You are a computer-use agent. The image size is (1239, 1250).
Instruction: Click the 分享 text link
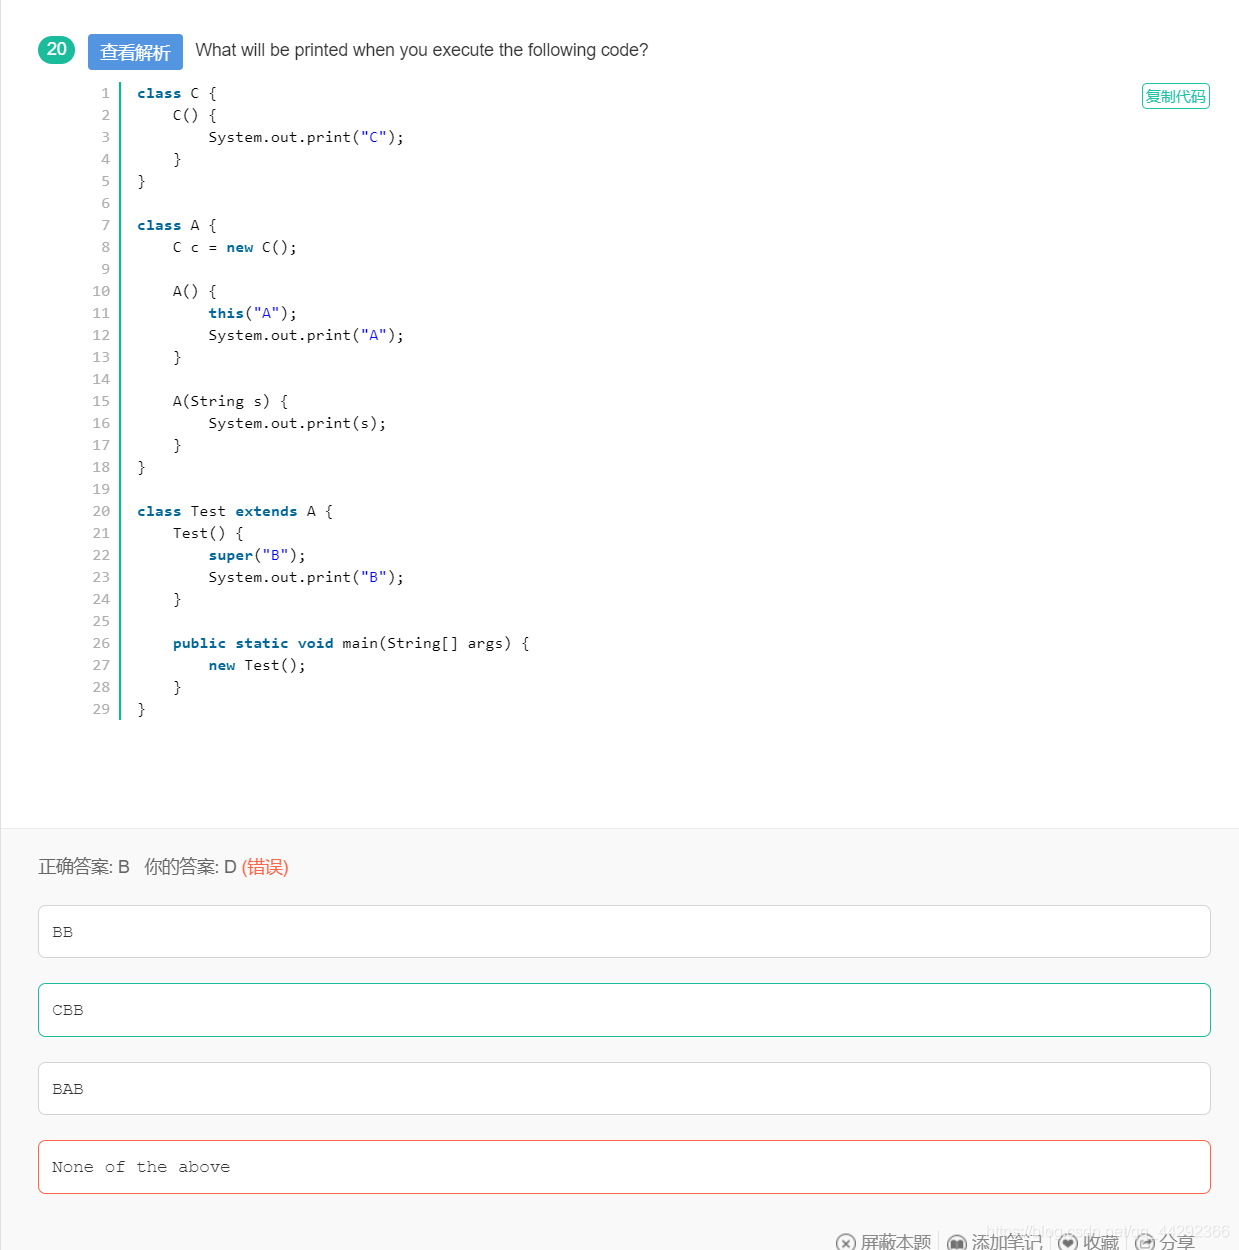(1177, 1242)
